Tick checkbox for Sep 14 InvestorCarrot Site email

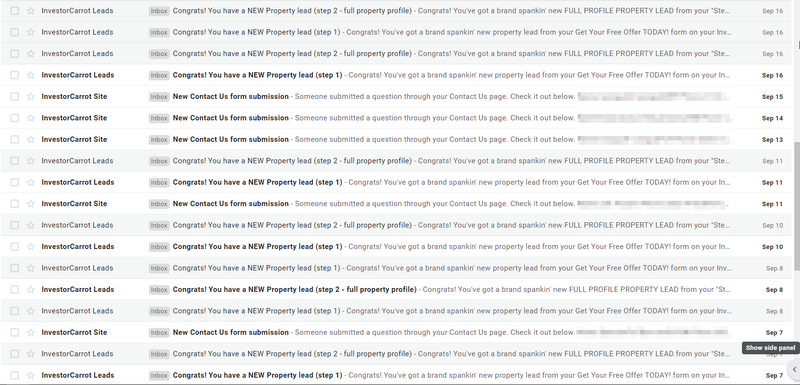click(x=14, y=118)
